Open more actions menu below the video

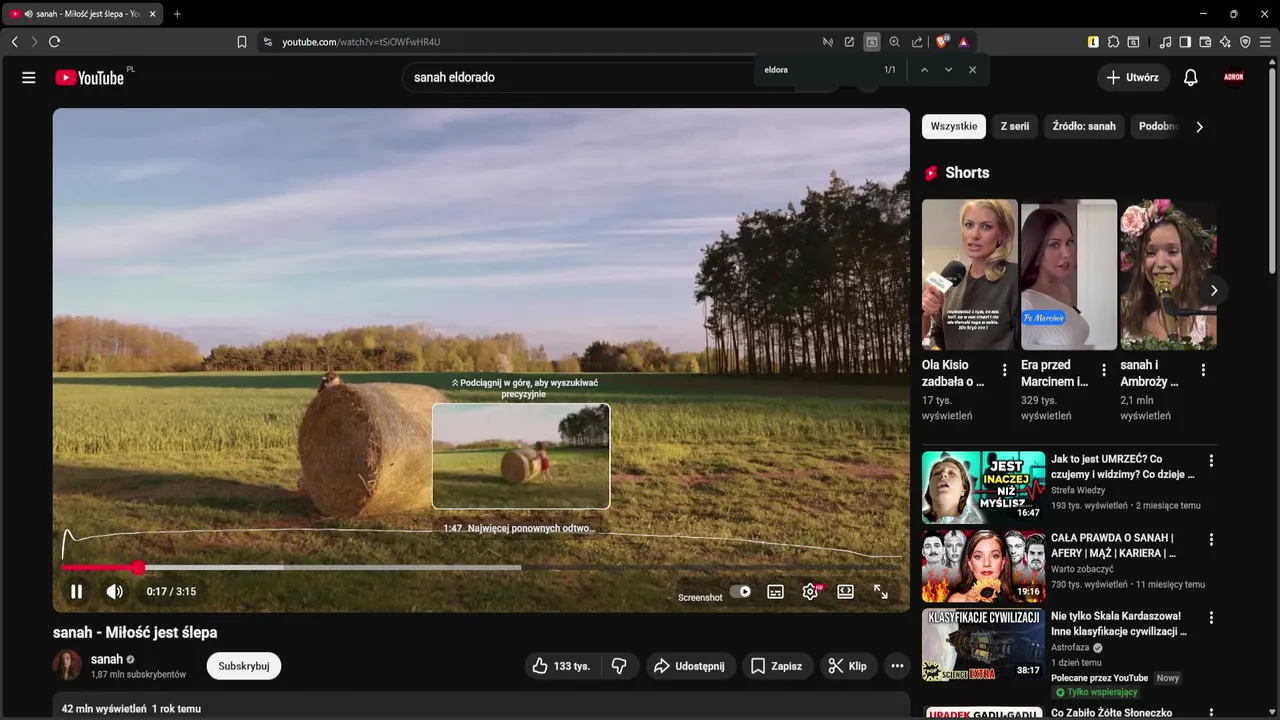pyautogui.click(x=897, y=666)
